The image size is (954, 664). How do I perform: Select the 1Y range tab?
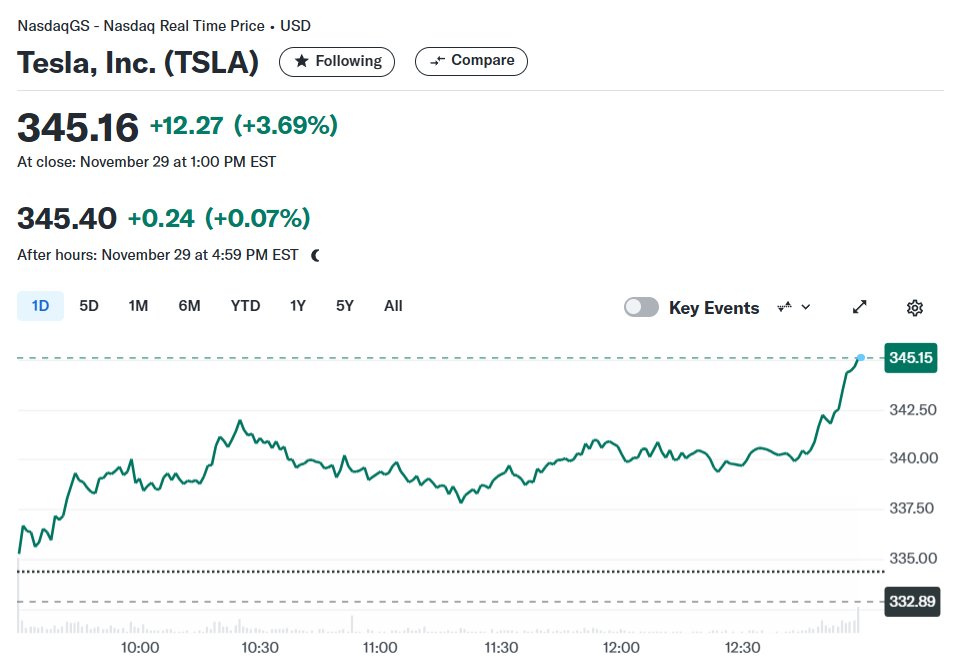298,306
